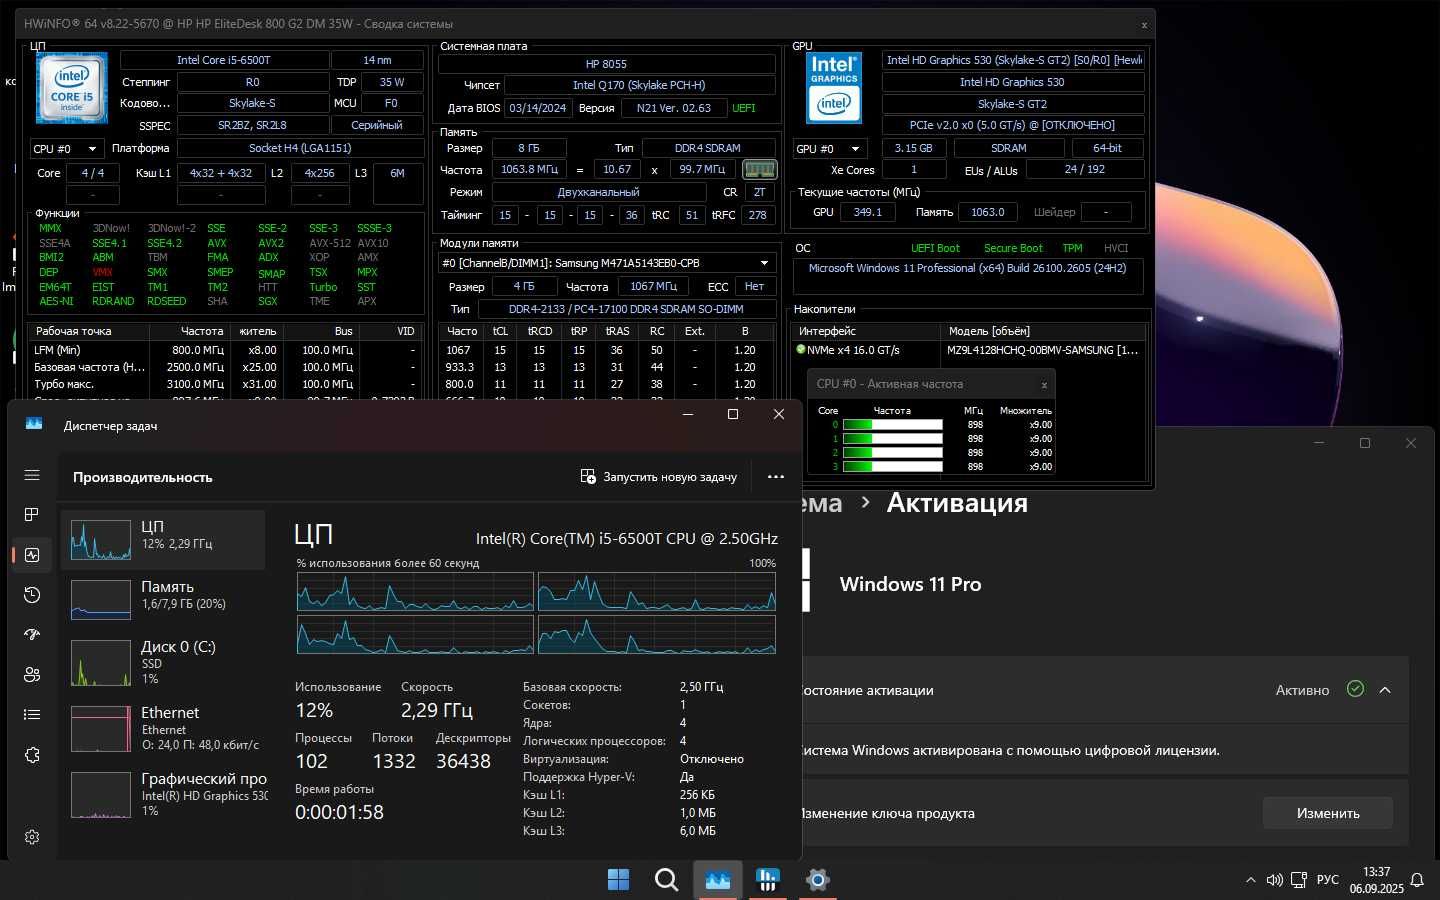
Task: Click the Socket H4 (LGA1151) platform value
Action: (300, 148)
